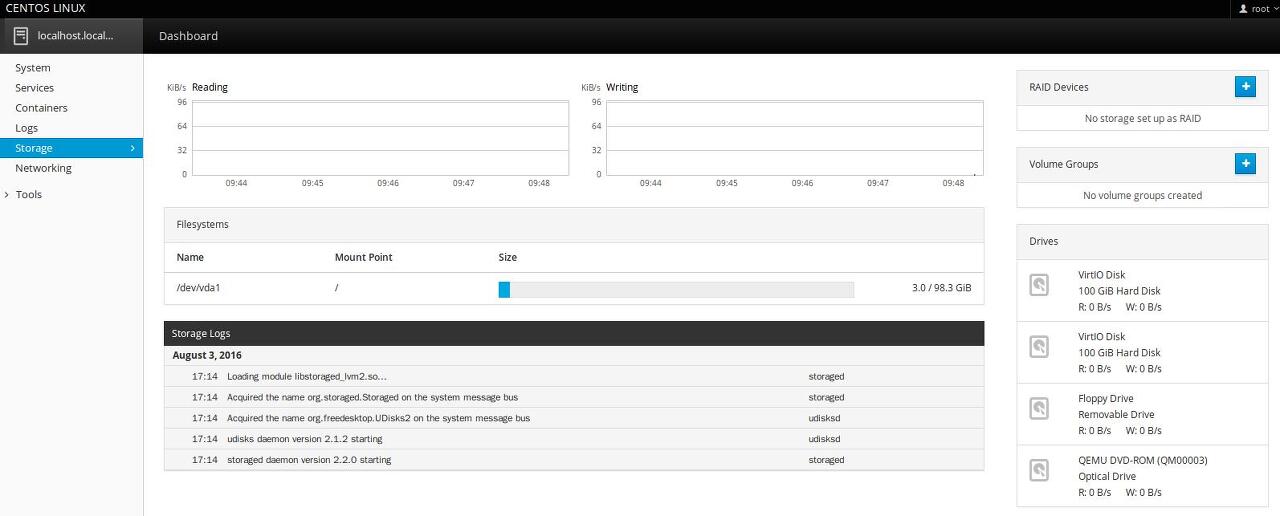
Task: Click the 'August 3, 2016' log date
Action: (x=207, y=356)
